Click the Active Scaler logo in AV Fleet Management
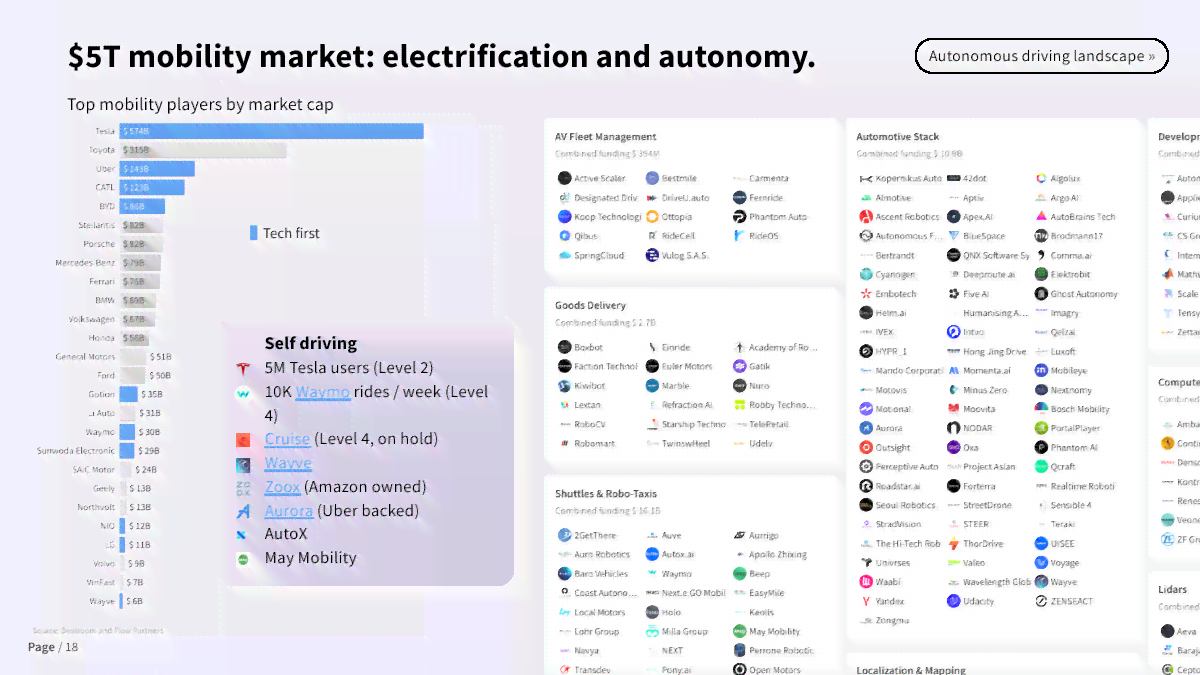 pos(564,179)
